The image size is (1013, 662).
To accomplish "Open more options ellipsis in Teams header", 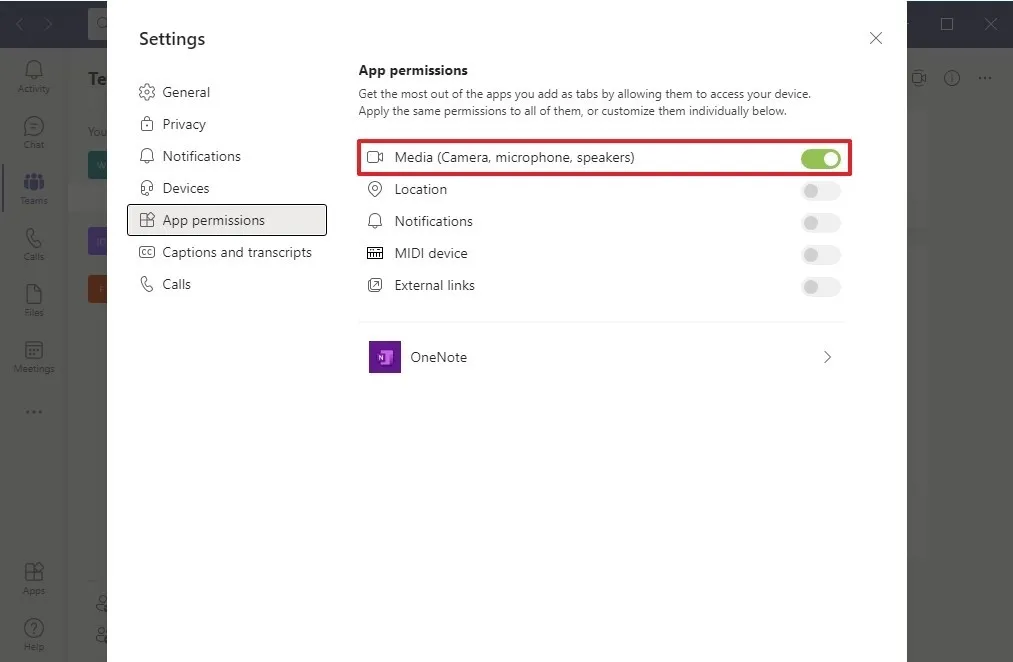I will point(985,78).
